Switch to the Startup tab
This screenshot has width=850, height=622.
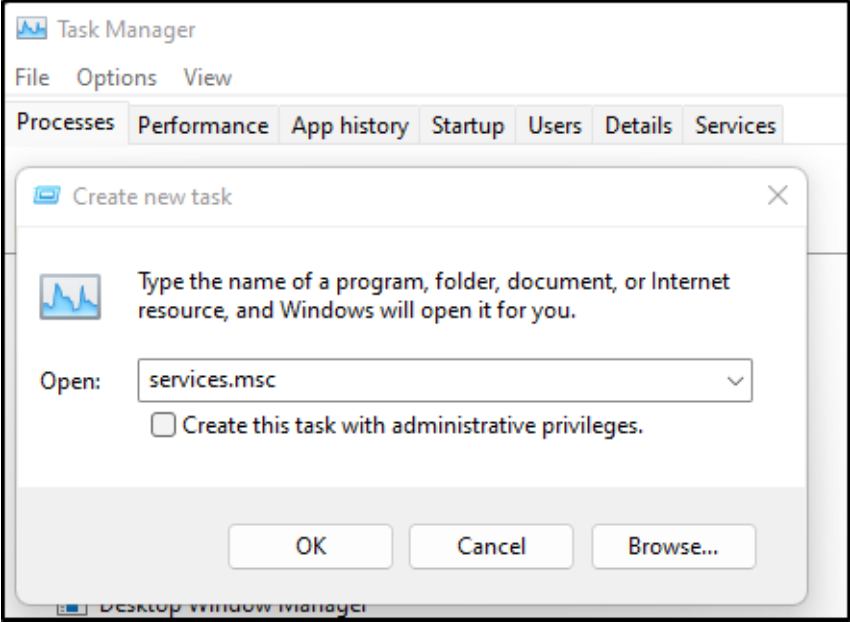468,125
